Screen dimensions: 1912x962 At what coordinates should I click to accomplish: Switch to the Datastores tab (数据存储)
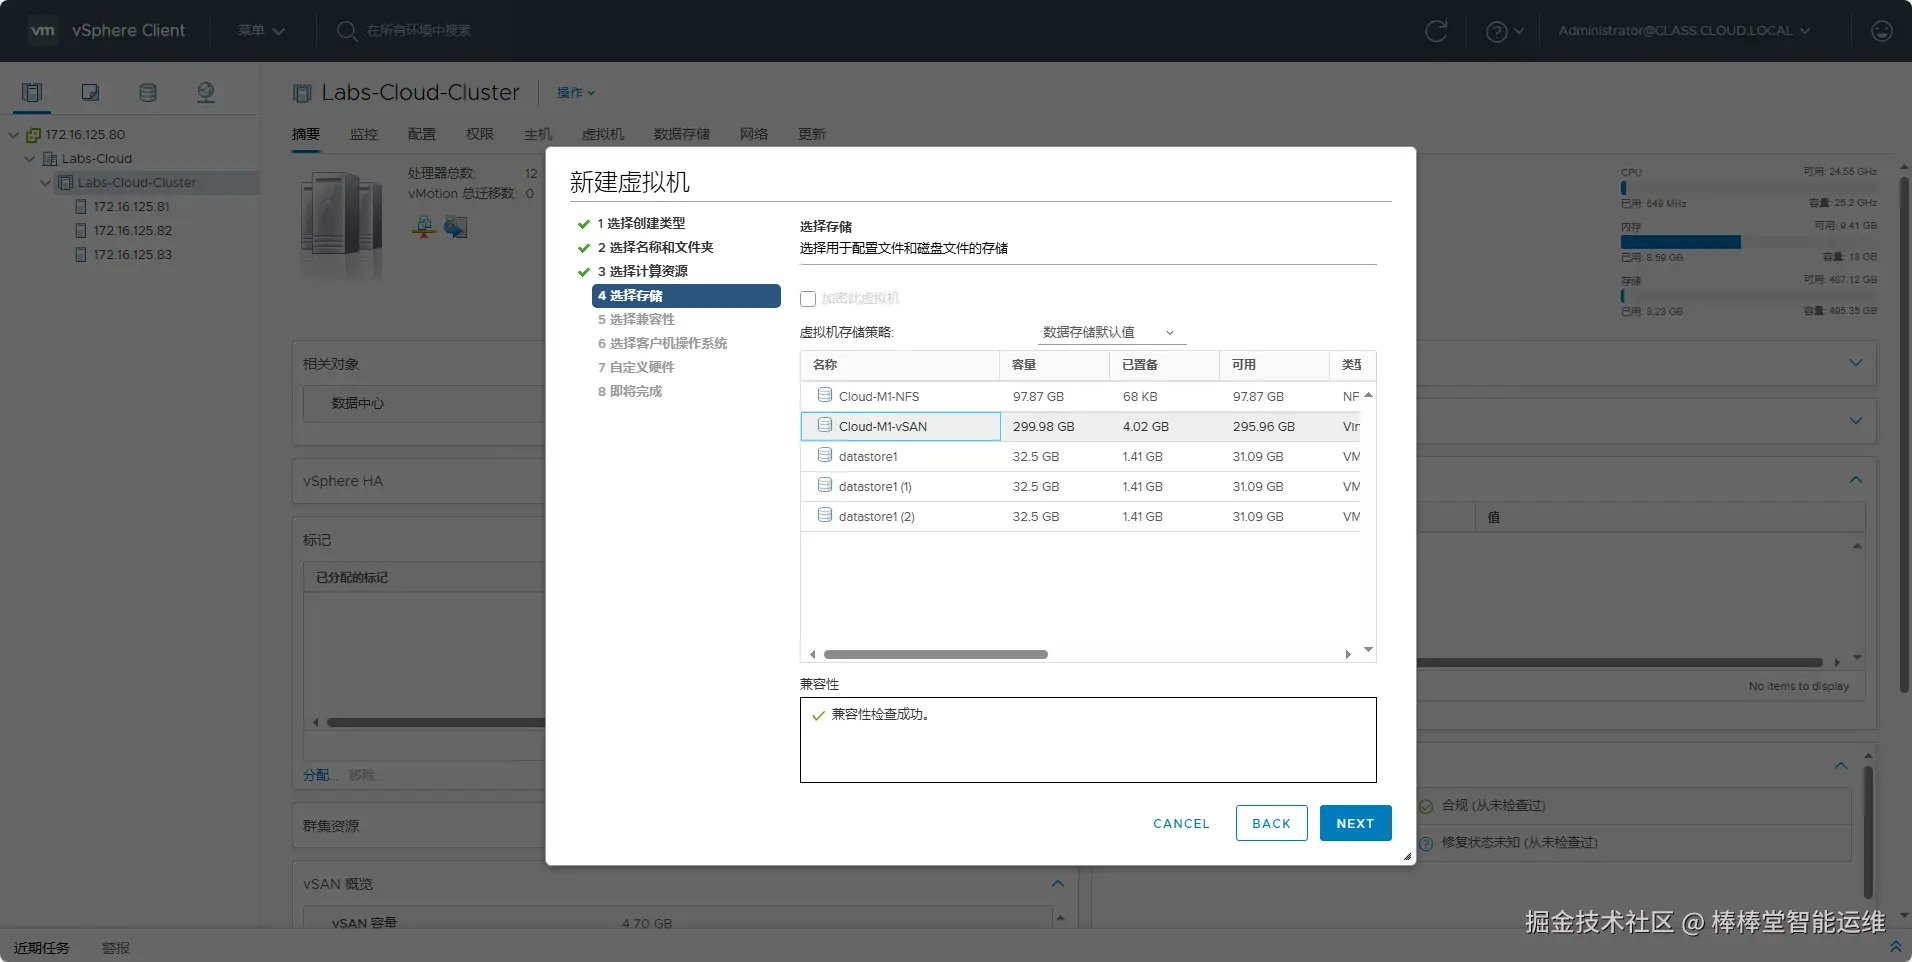682,134
